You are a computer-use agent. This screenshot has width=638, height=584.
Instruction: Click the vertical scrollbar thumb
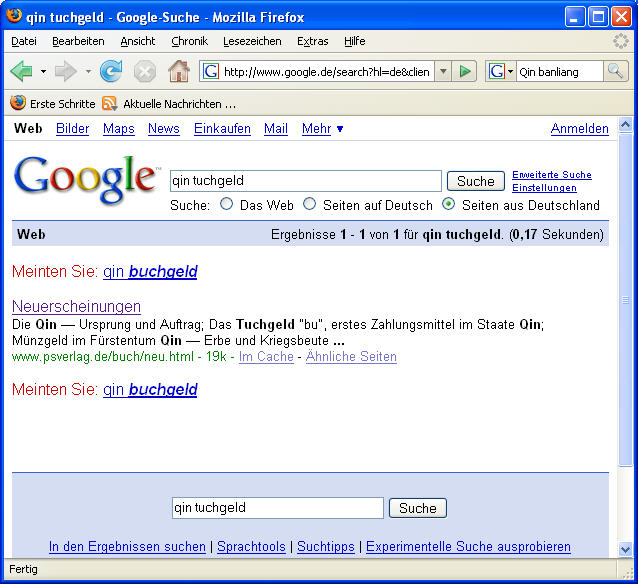[626, 300]
